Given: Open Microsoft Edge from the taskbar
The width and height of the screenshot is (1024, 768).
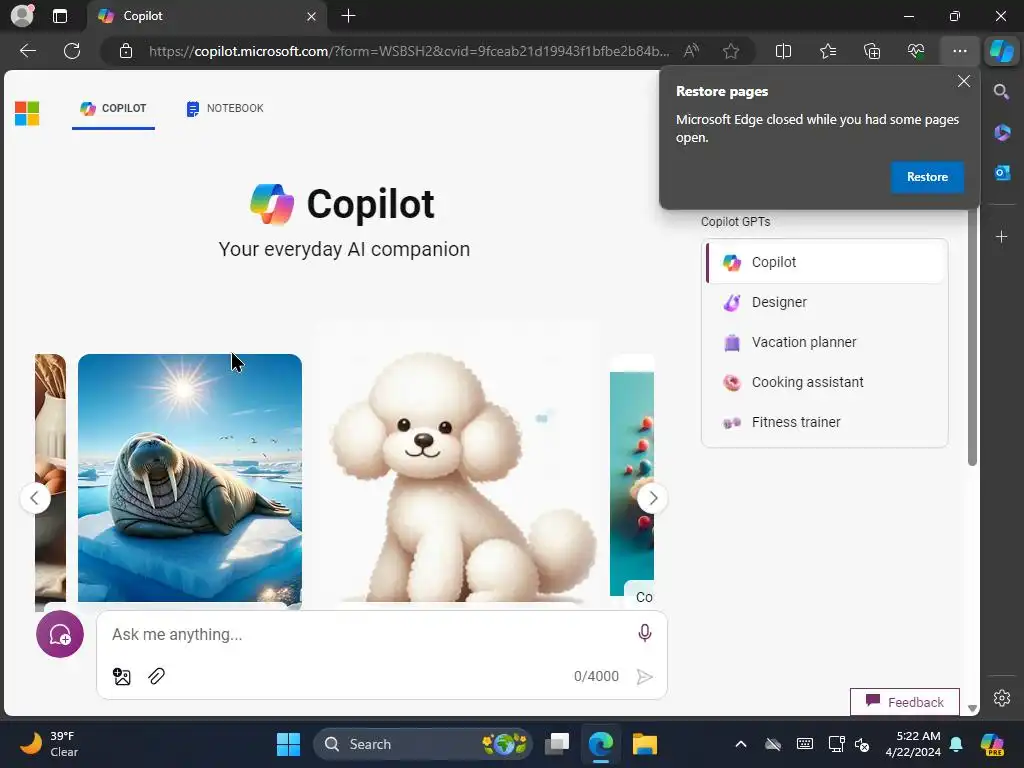Looking at the screenshot, I should pos(601,744).
